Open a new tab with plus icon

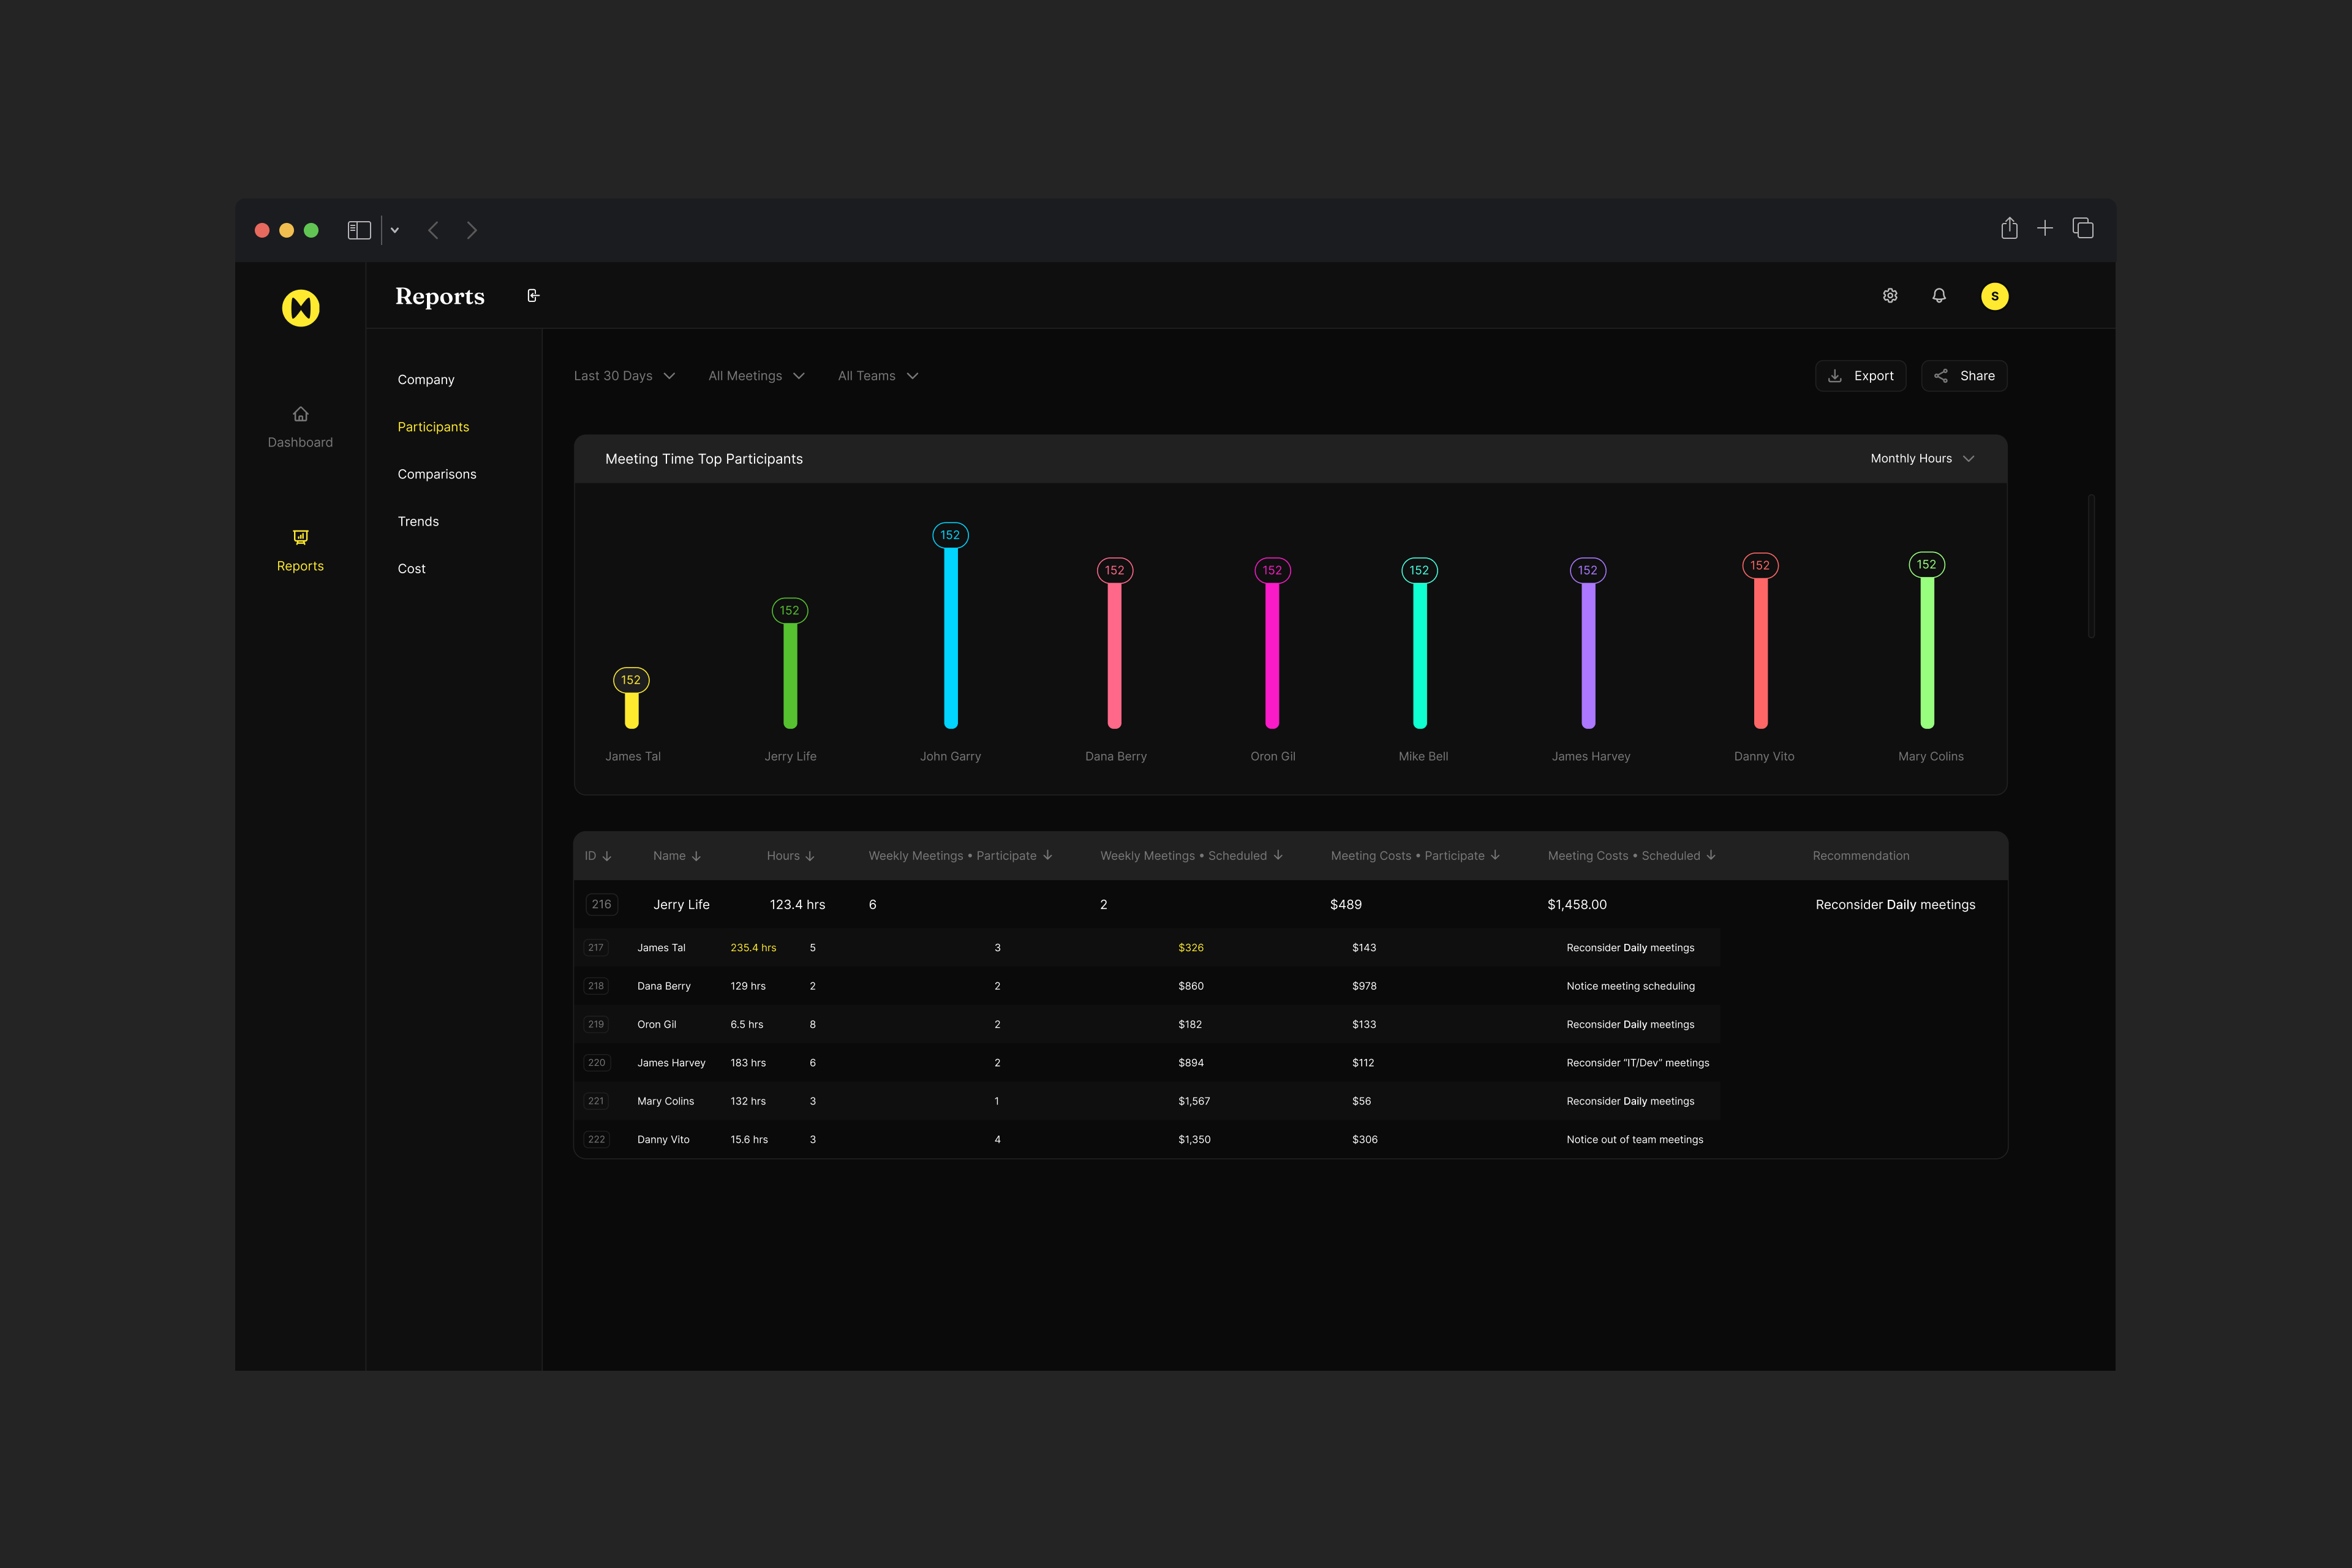point(2045,229)
